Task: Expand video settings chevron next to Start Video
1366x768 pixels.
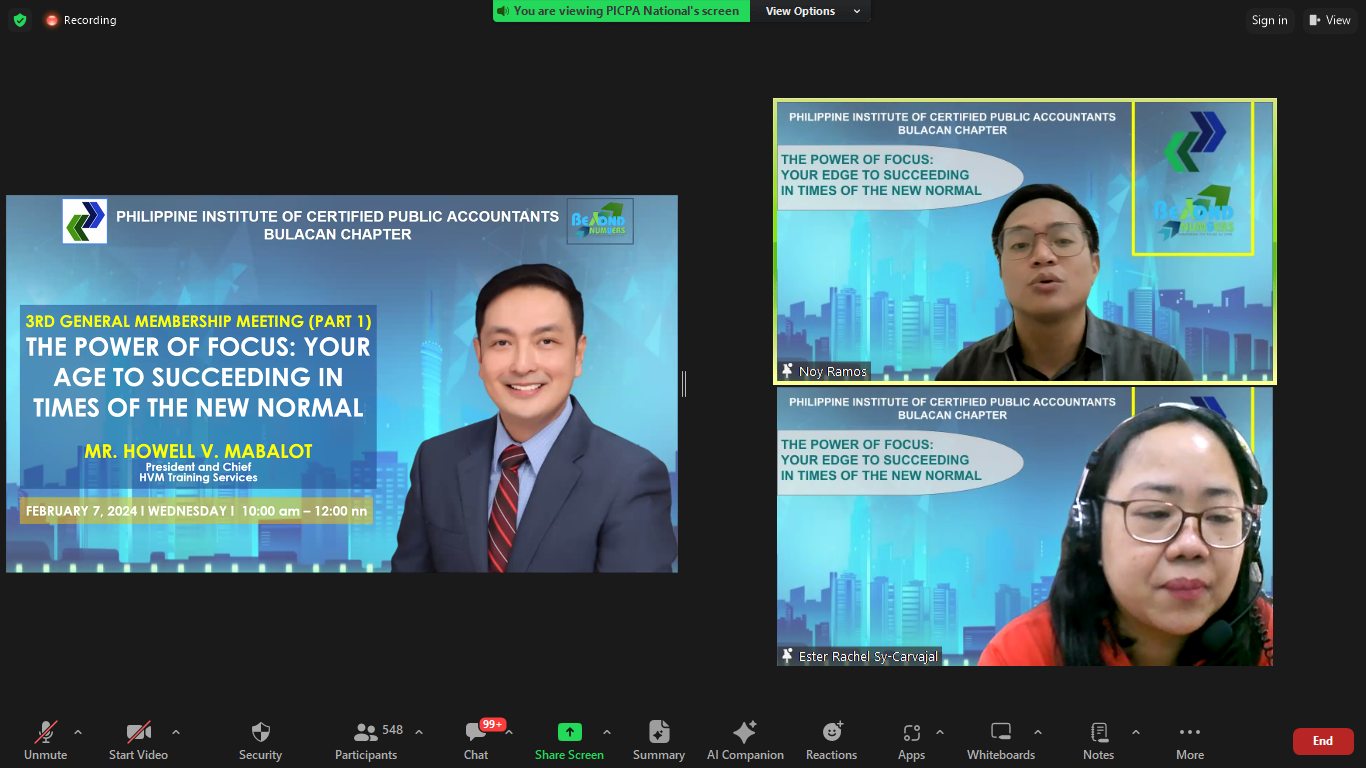Action: coord(176,732)
